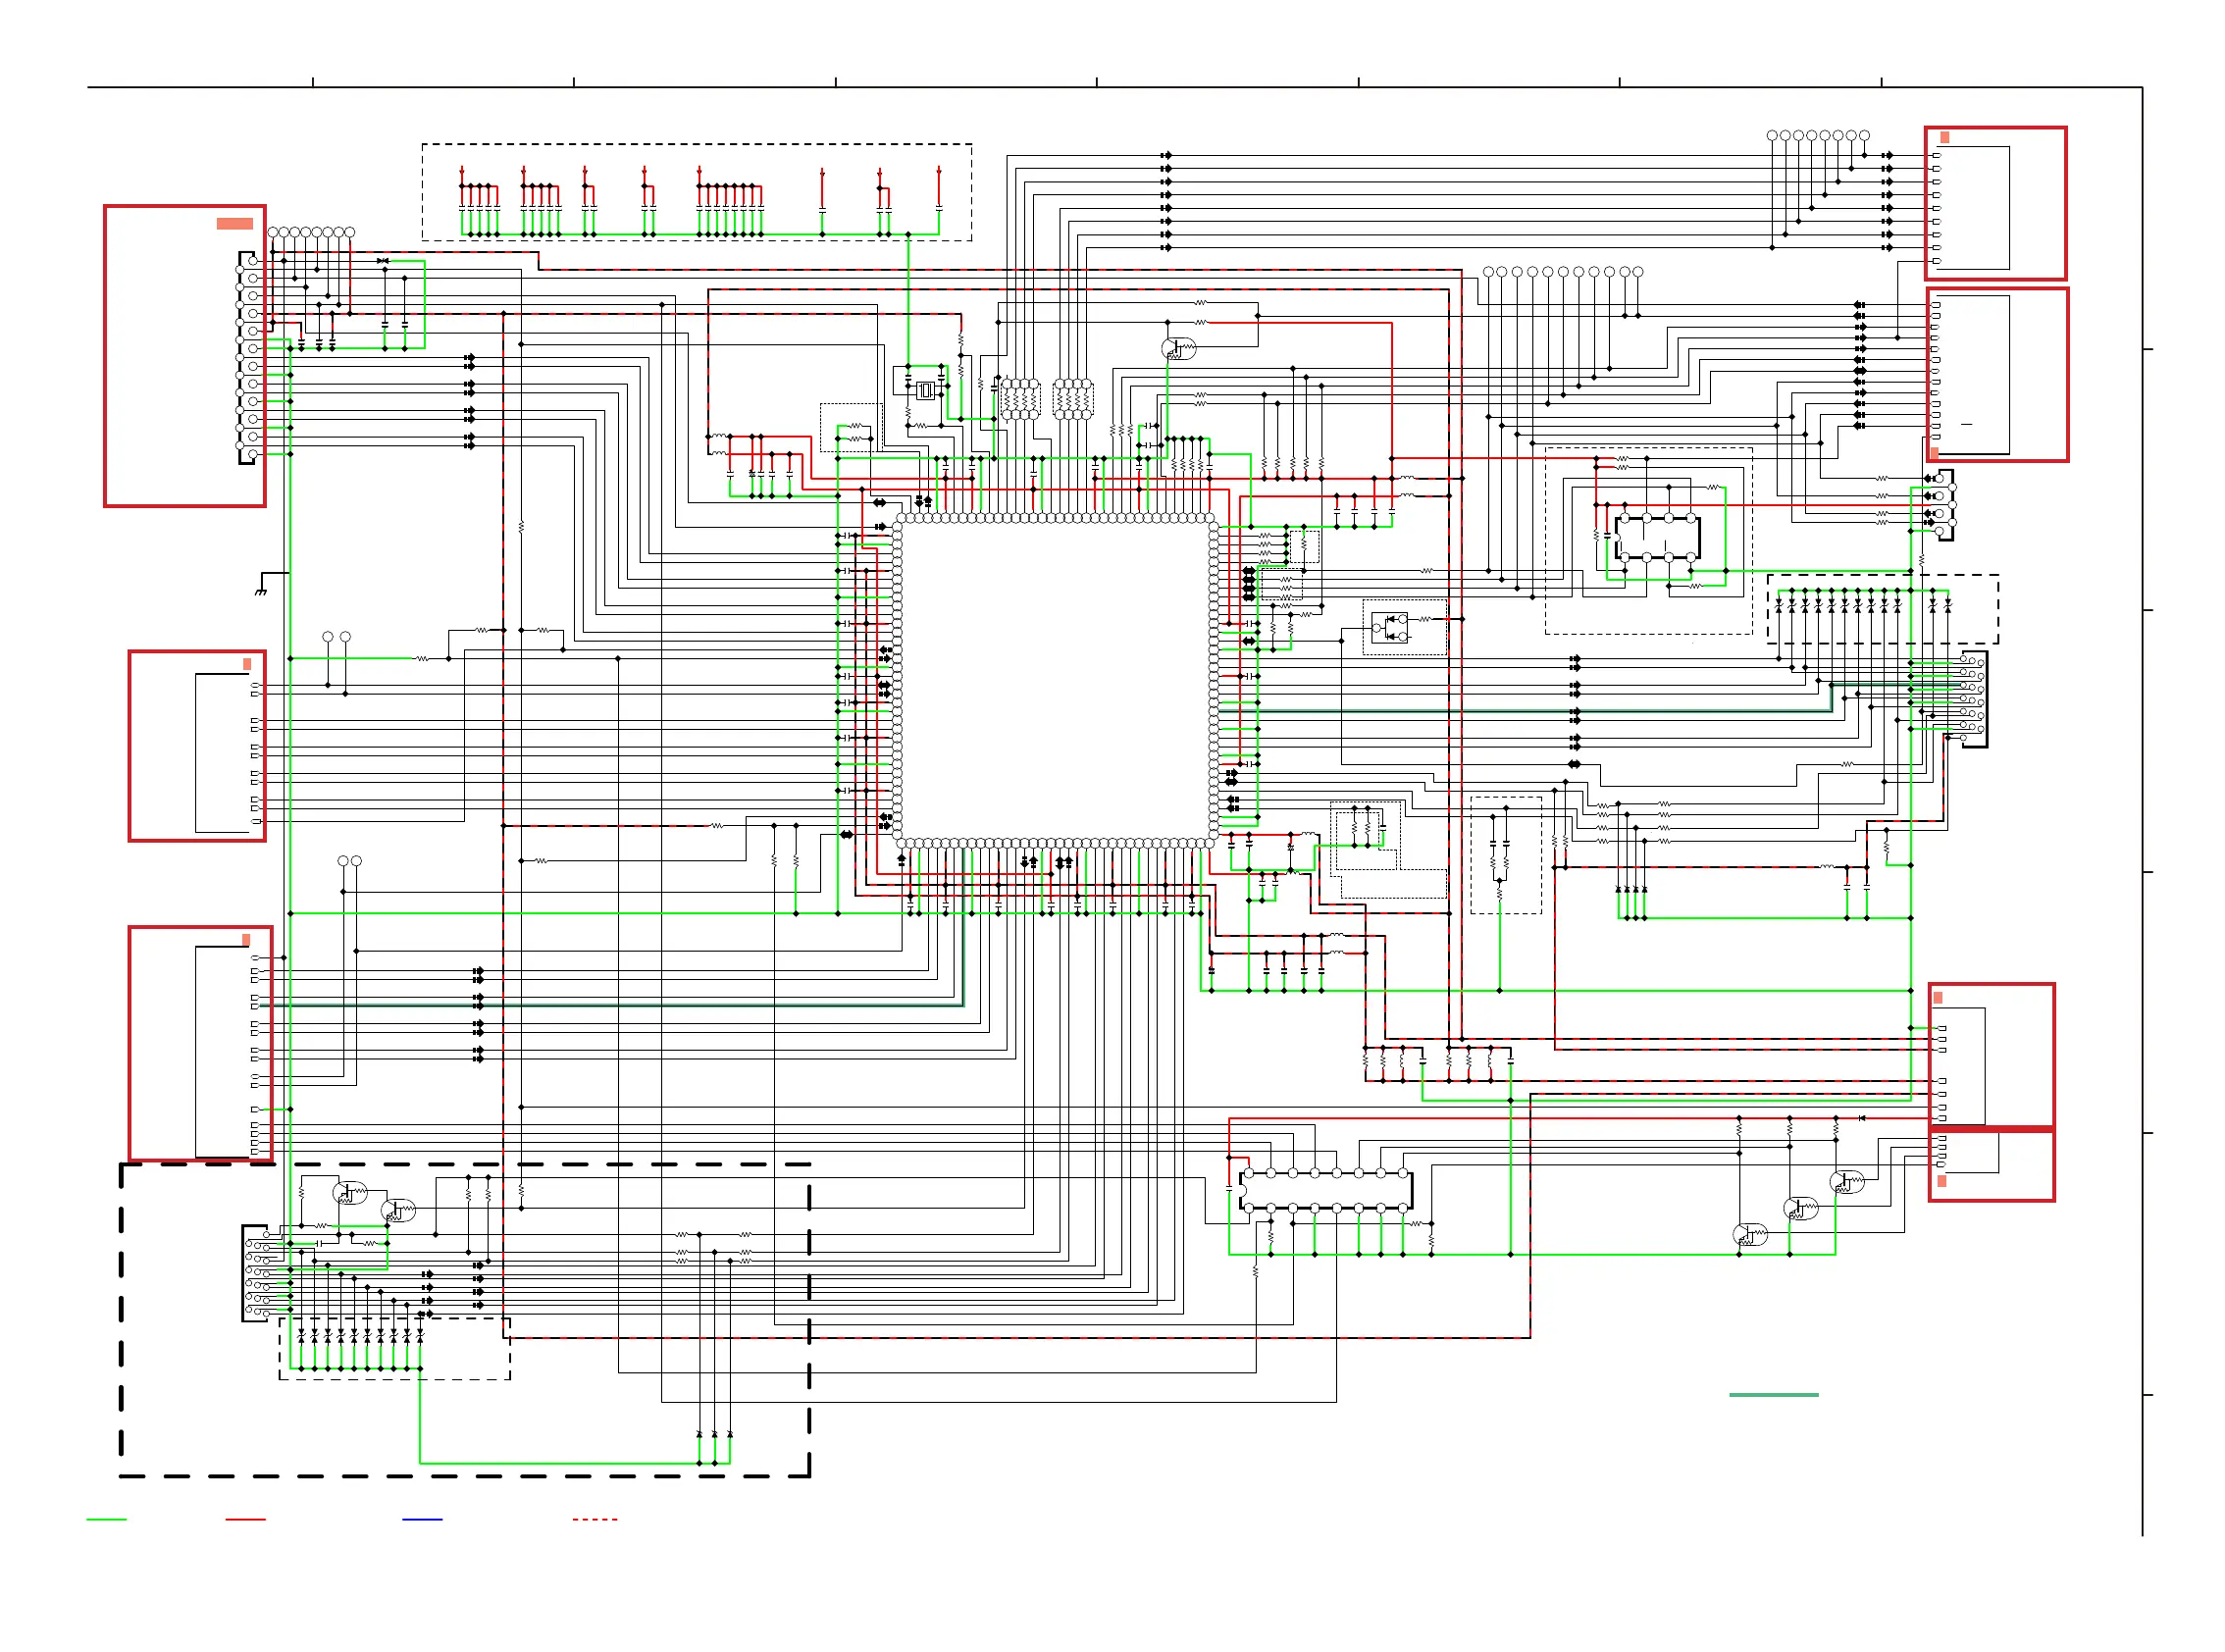Select the two test points above the lower-left connector
Screen dimensions: 2225x1652
(x=350, y=861)
